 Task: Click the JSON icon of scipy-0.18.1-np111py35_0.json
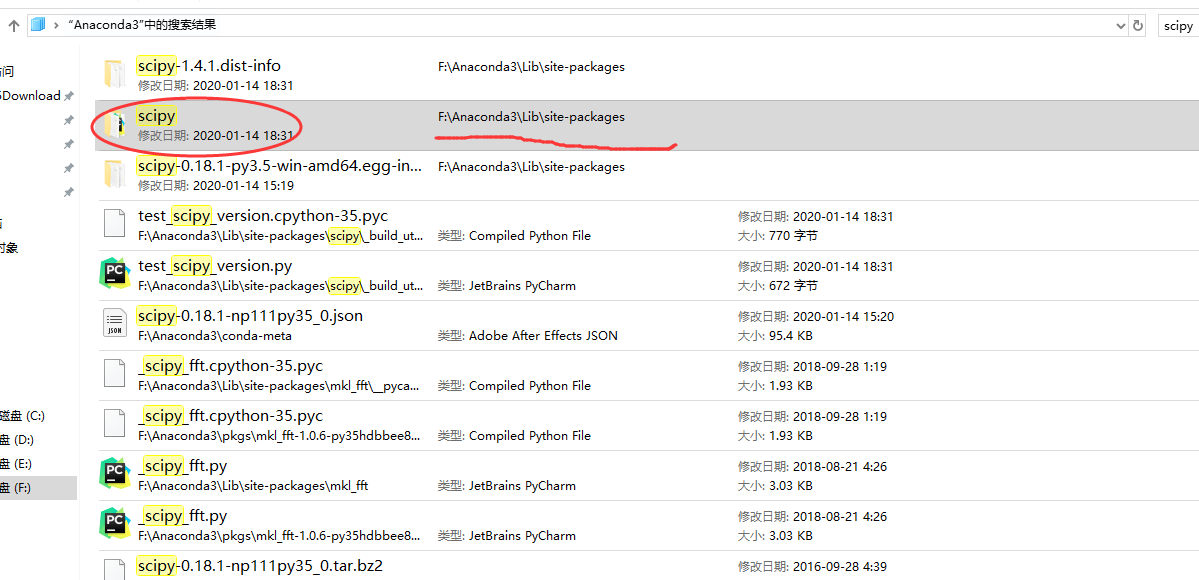114,323
